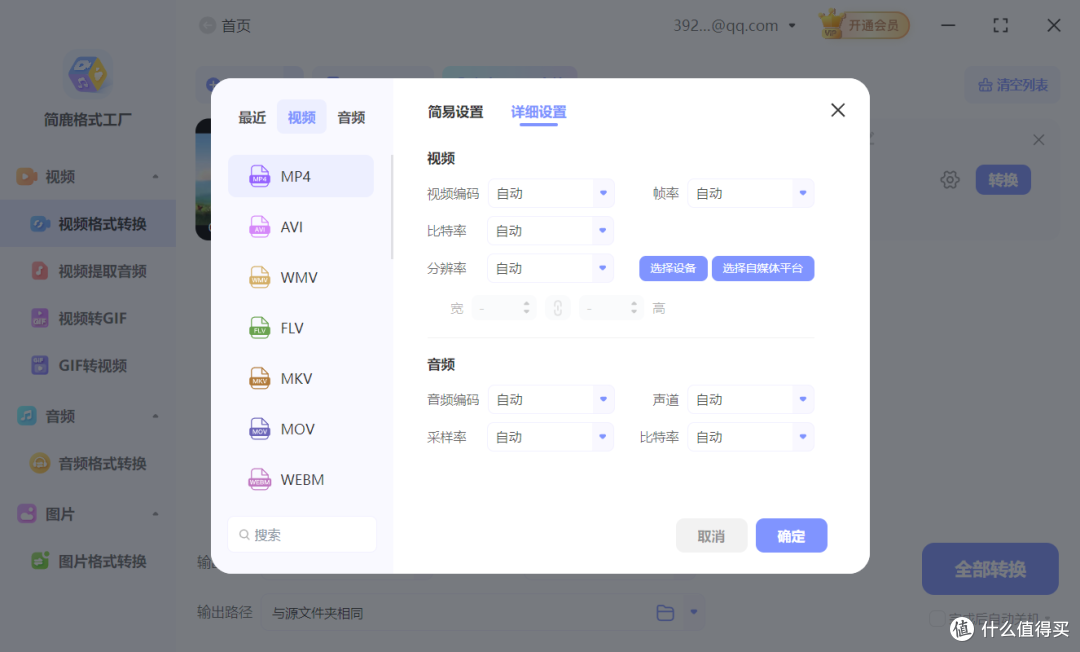Click the format list scrollbar
1080x652 pixels.
pyautogui.click(x=392, y=207)
